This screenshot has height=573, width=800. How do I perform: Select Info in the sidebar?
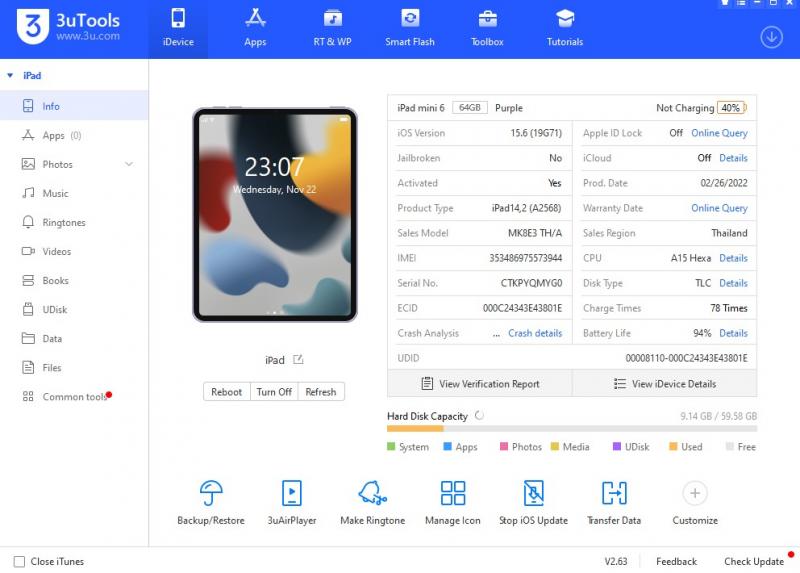point(74,106)
